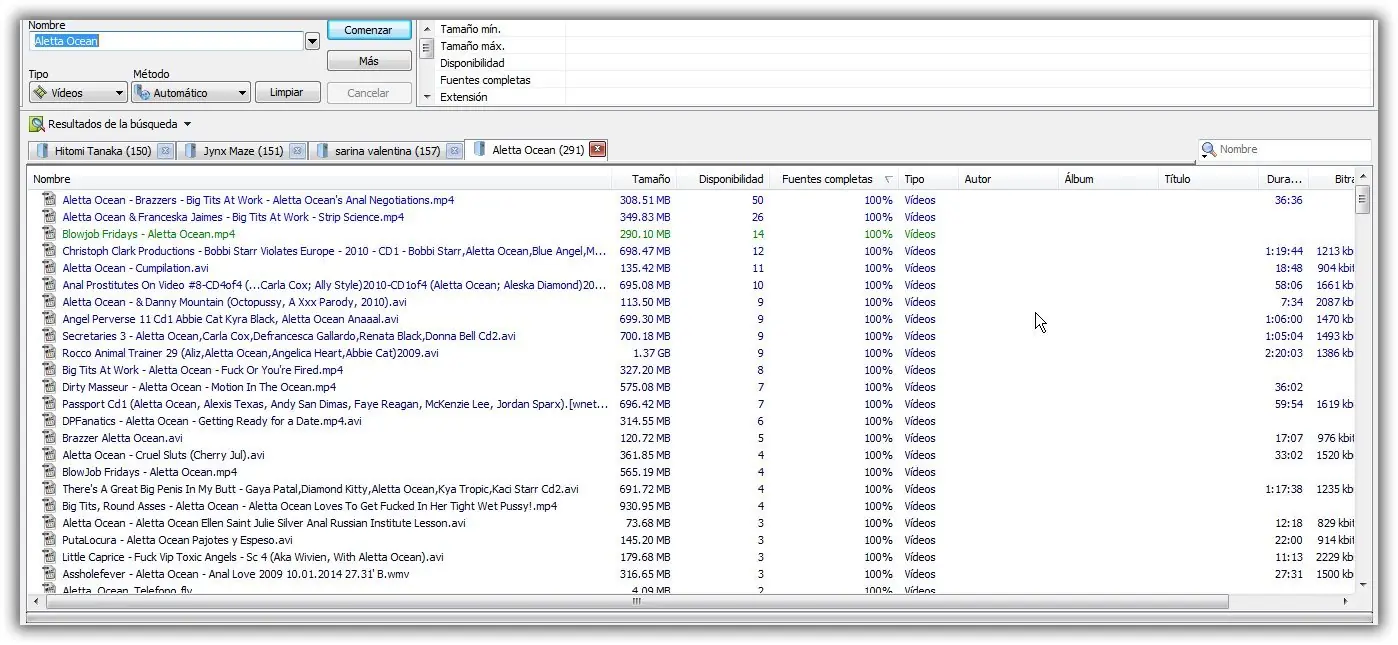
Task: Click the magnifier icon in the filter box
Action: [x=1209, y=149]
